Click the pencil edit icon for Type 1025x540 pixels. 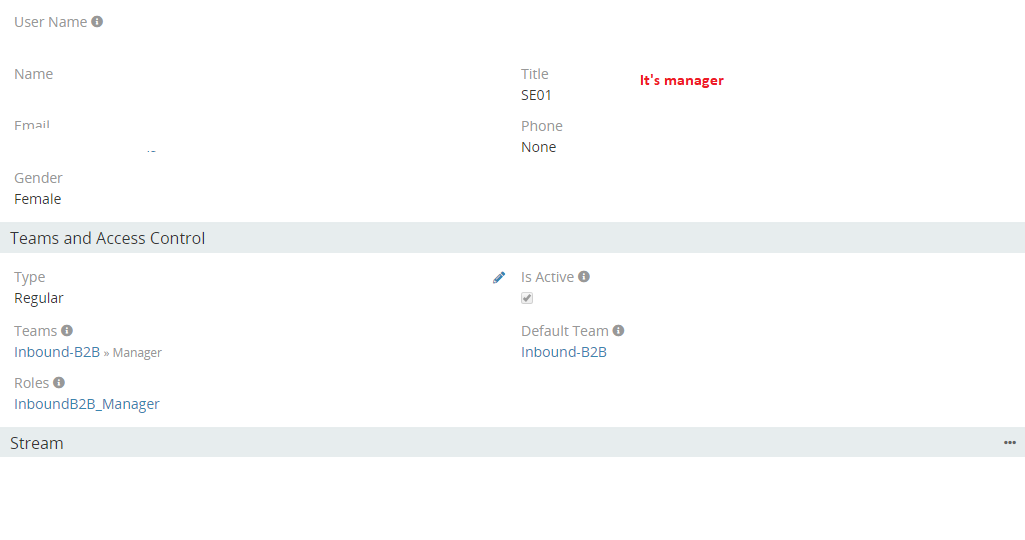[x=499, y=278]
